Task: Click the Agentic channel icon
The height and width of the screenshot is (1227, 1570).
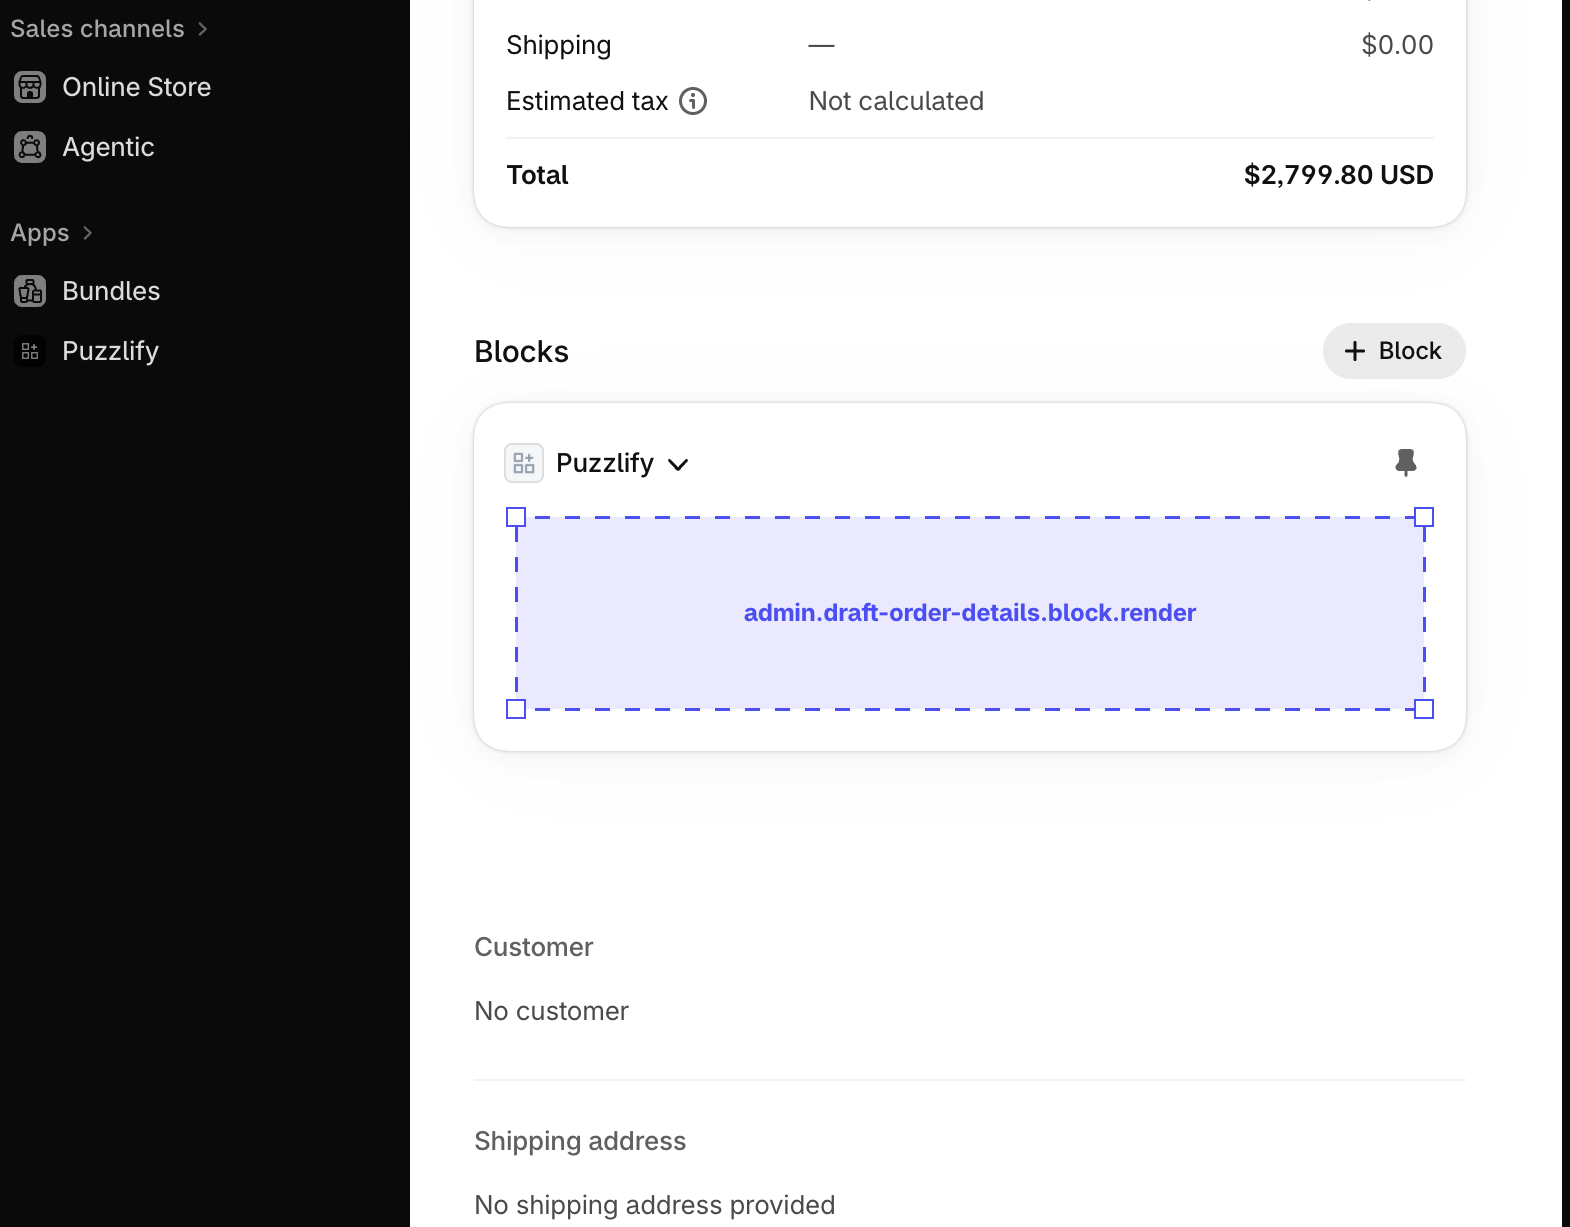Action: 30,147
